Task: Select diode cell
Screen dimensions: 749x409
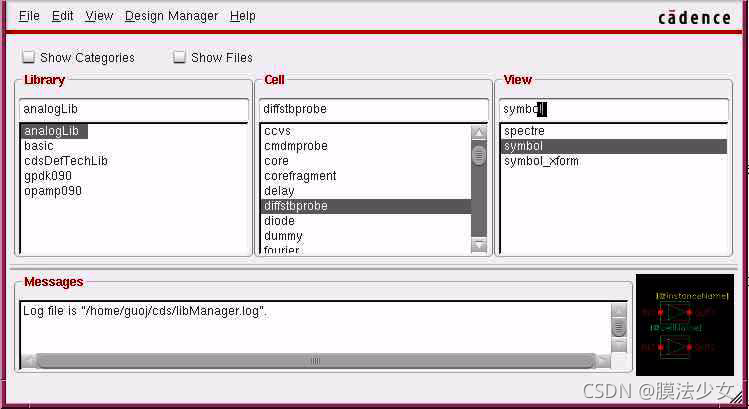Action: coord(366,221)
